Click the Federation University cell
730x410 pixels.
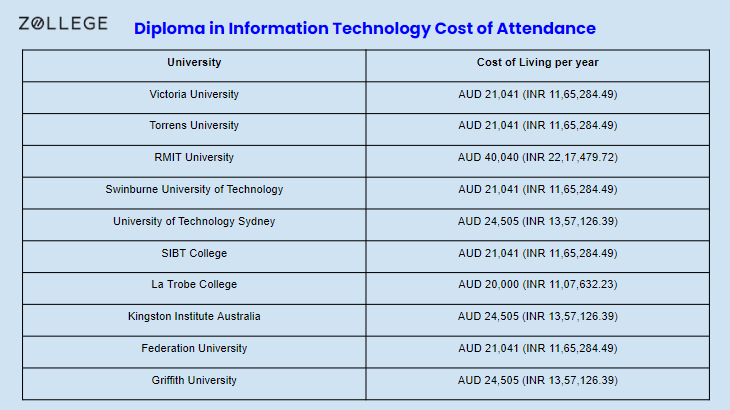tap(194, 352)
